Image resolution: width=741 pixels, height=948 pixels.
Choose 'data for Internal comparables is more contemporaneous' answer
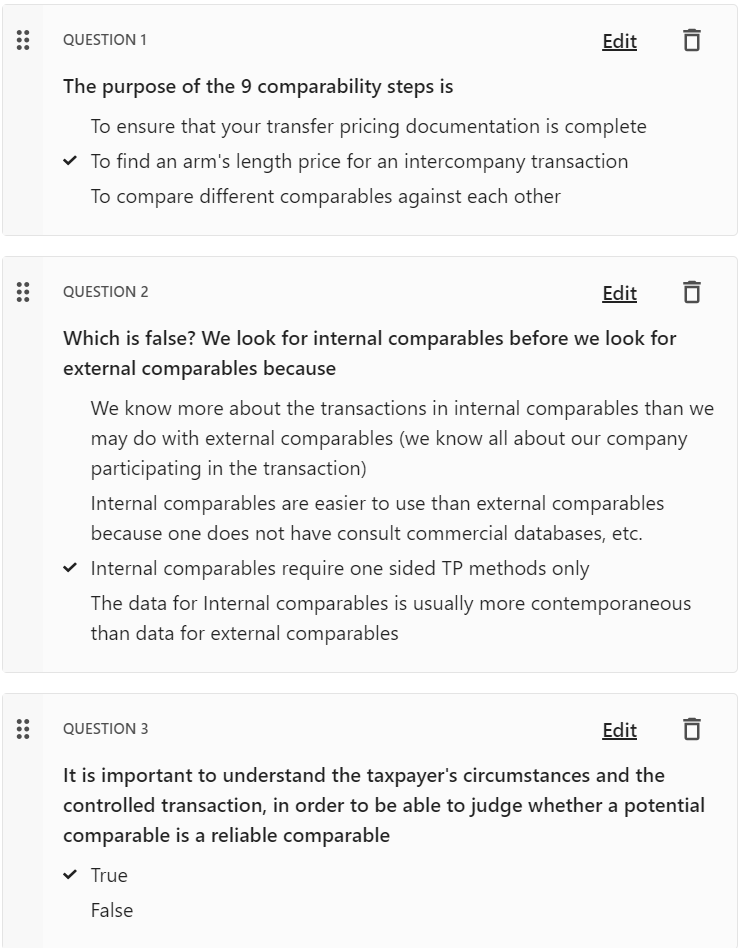coord(391,618)
